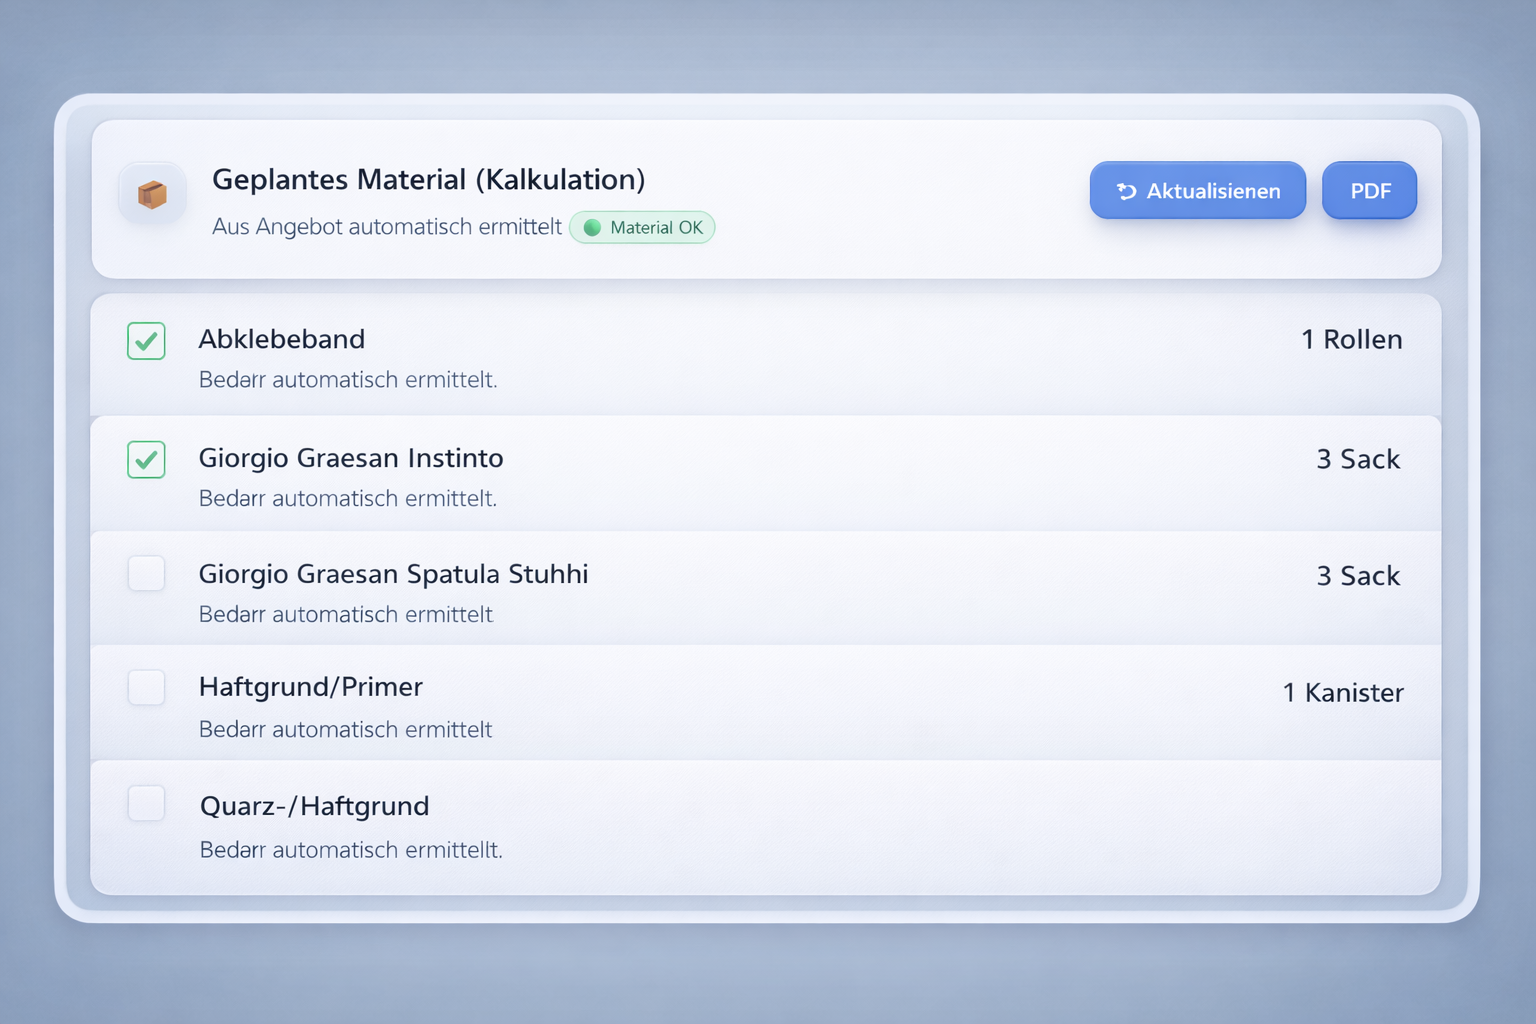Image resolution: width=1536 pixels, height=1024 pixels.
Task: Click the package box icon
Action: point(152,194)
